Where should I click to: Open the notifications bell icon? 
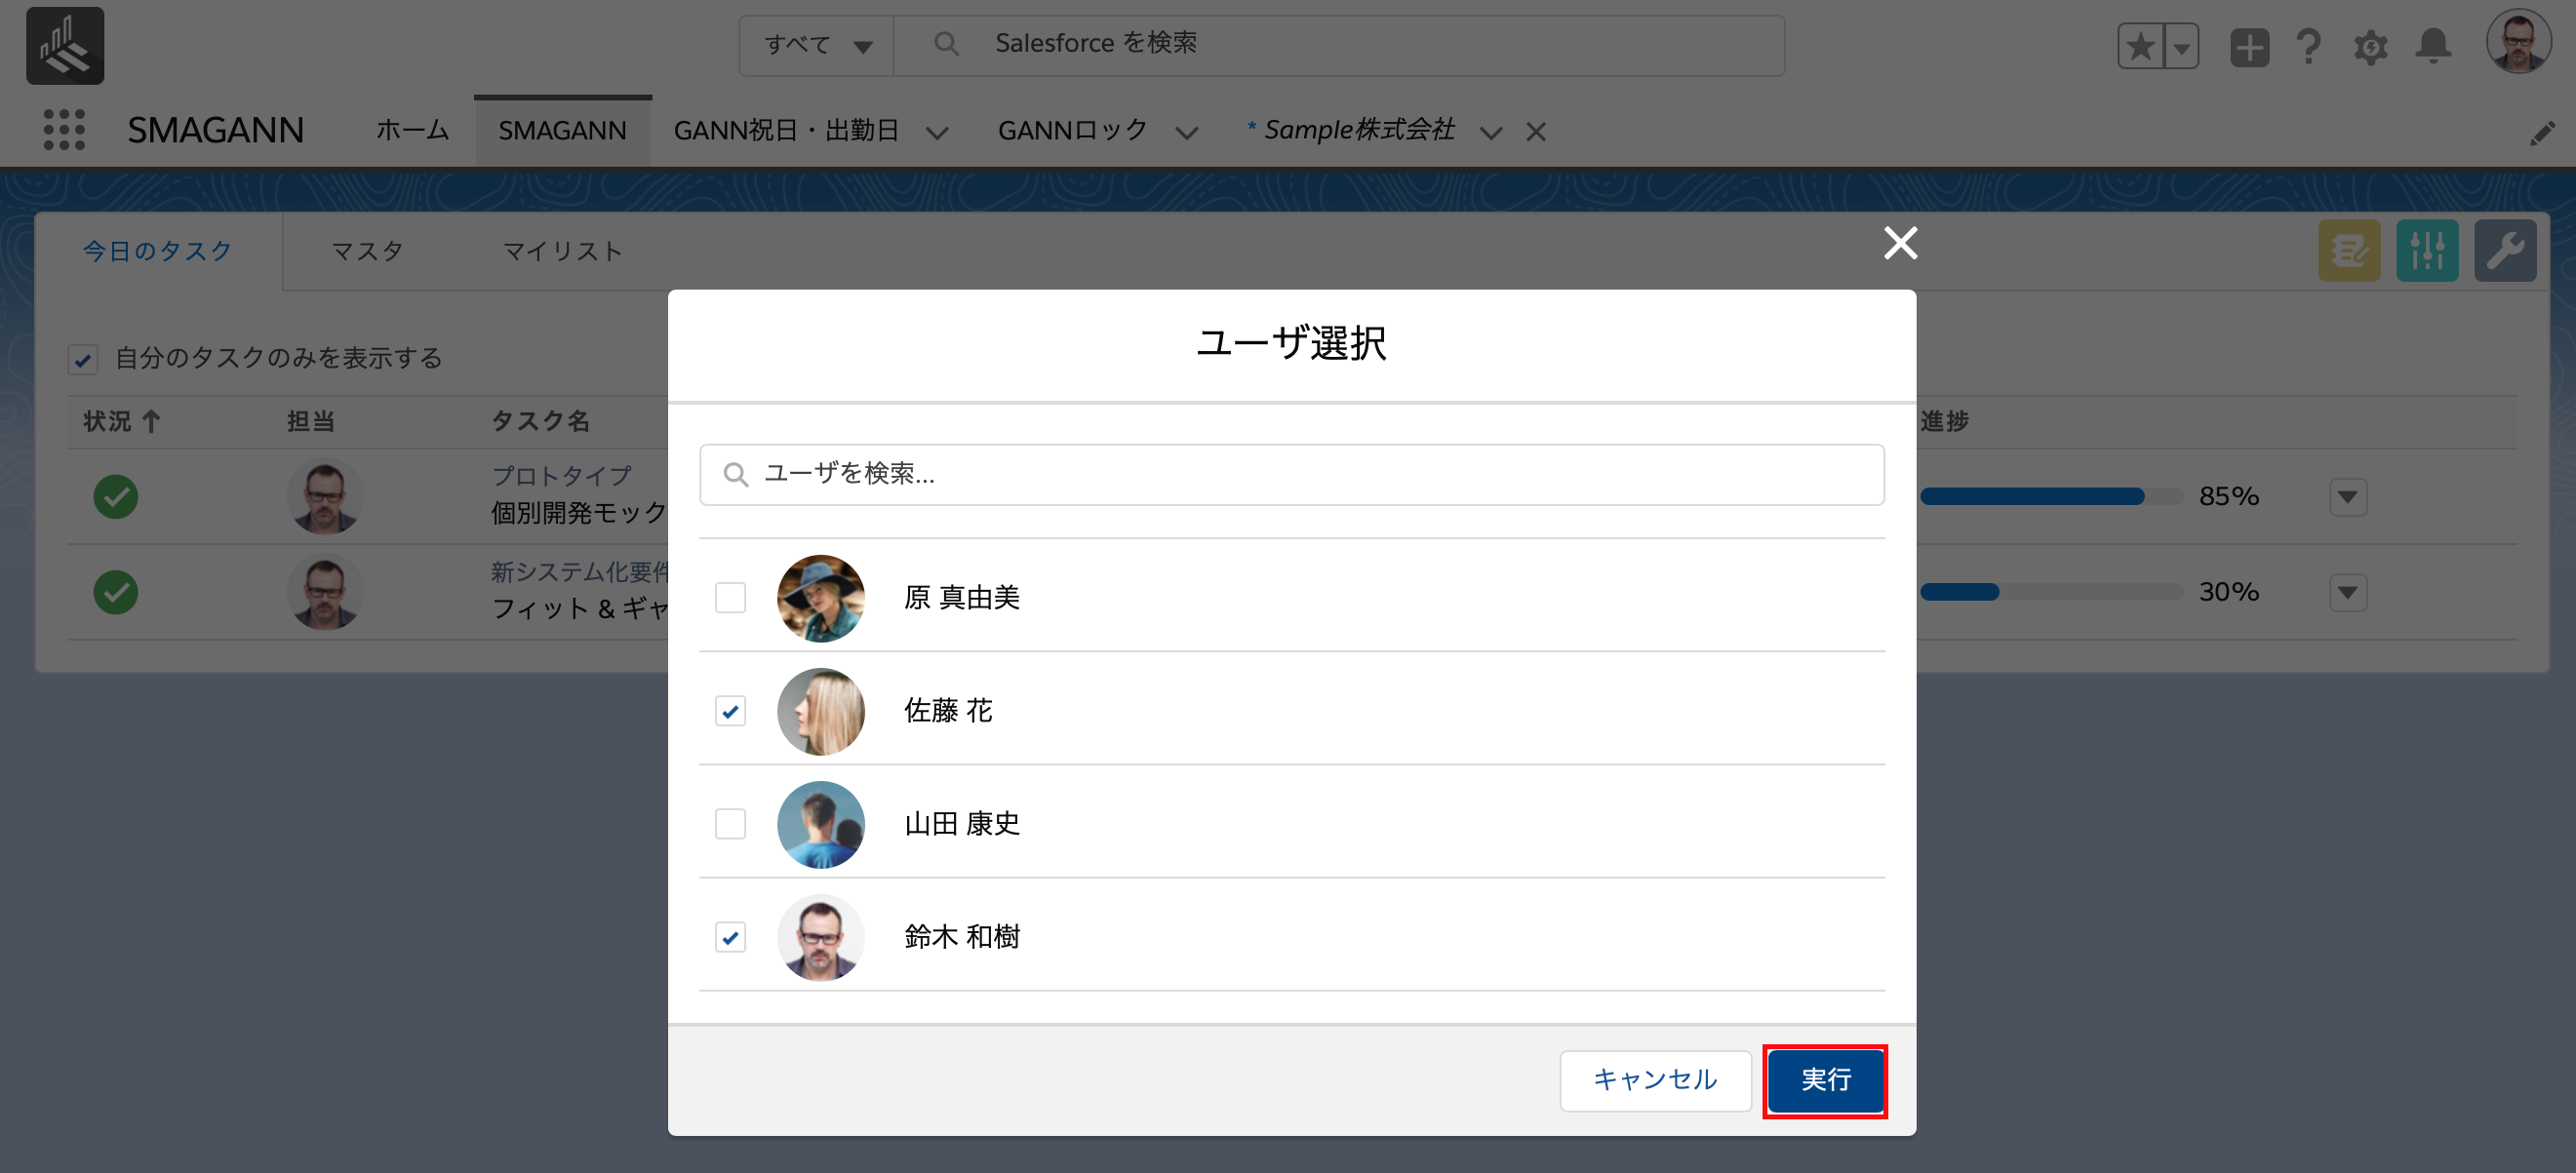[2433, 46]
